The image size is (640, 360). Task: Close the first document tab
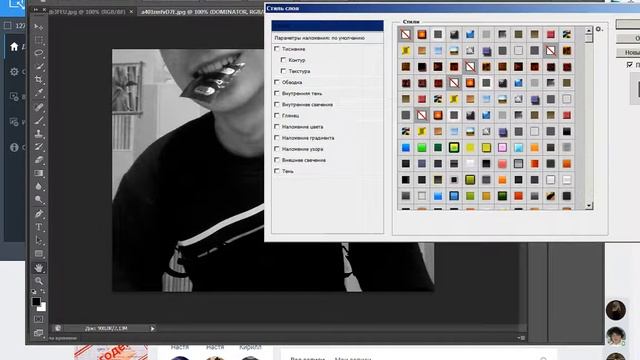pyautogui.click(x=131, y=12)
